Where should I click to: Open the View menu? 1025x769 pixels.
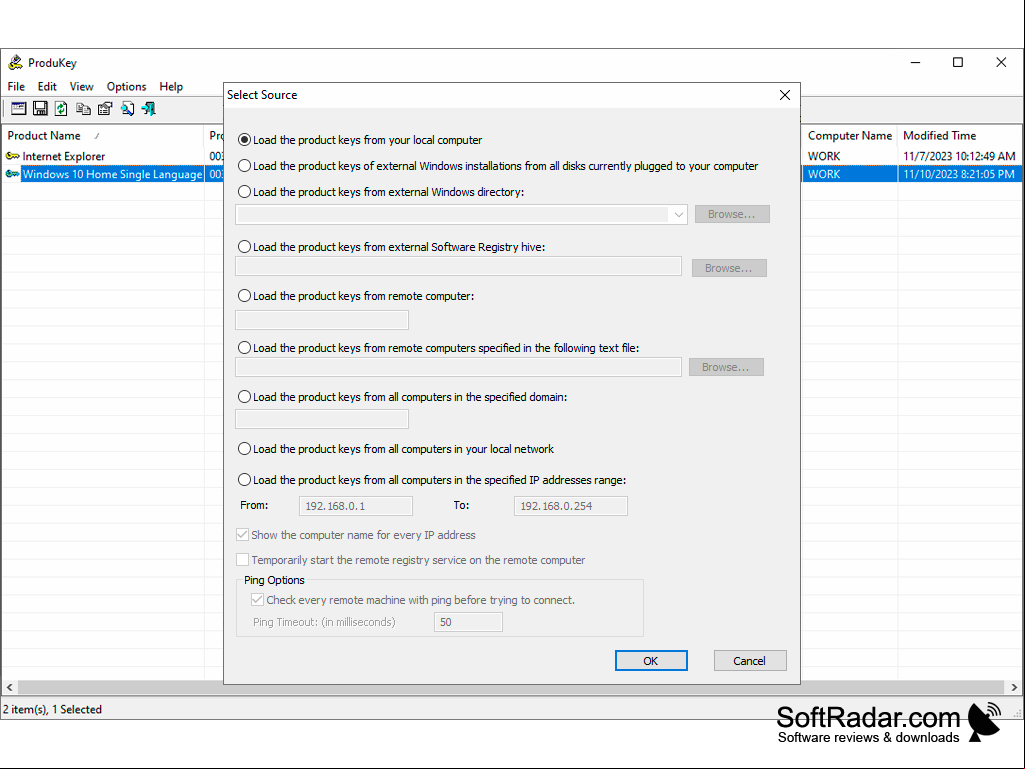click(82, 86)
